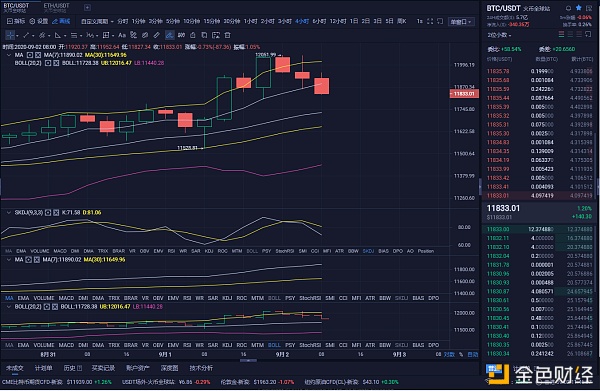The width and height of the screenshot is (600, 391).
Task: Switch to the ETH/USDT chart tab
Action: tap(56, 7)
